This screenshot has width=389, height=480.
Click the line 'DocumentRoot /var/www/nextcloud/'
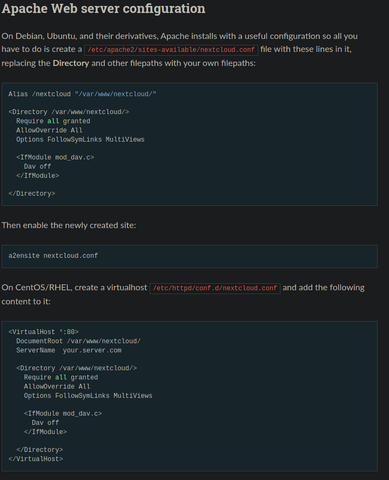78,341
